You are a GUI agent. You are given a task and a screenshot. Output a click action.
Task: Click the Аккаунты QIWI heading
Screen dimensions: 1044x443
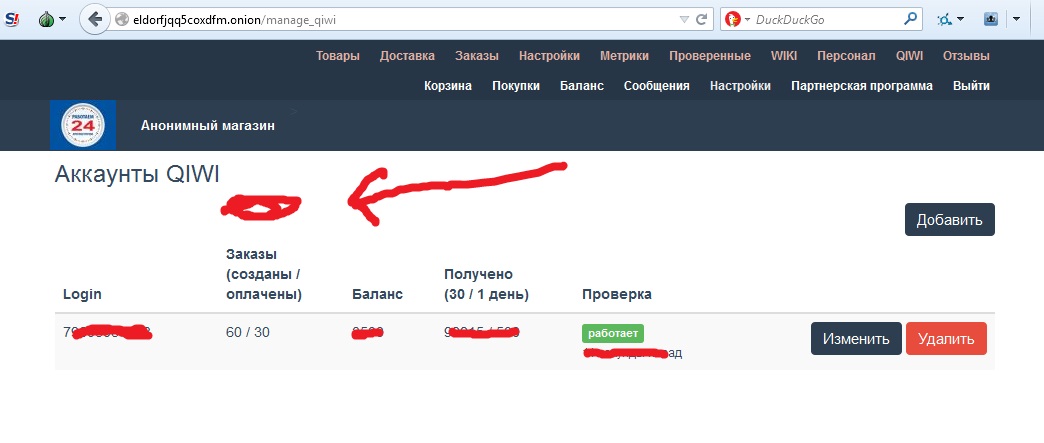click(137, 175)
